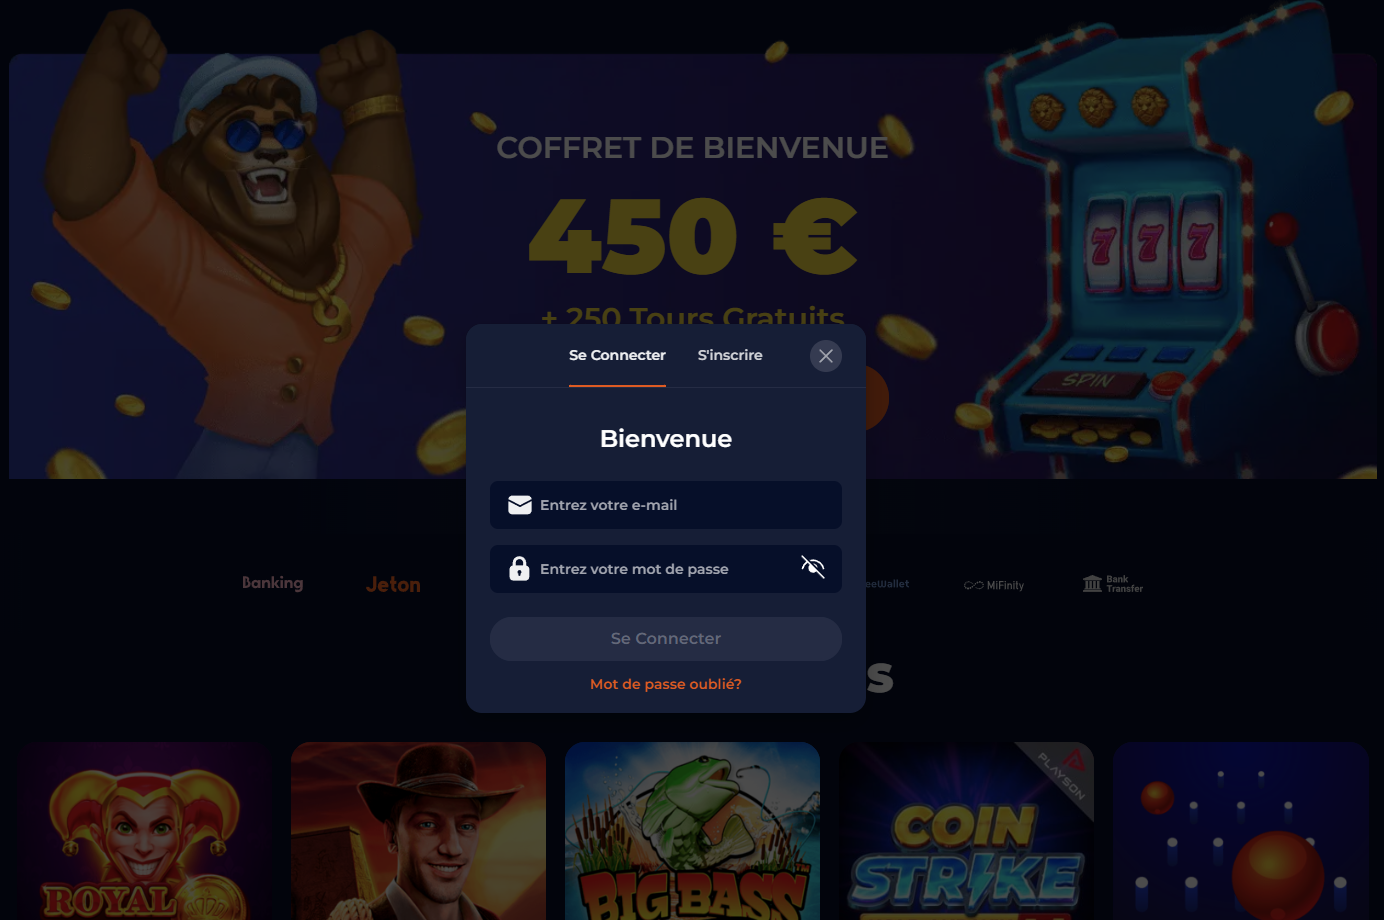Open the red balls plinko game thumbnail

coord(1241,831)
